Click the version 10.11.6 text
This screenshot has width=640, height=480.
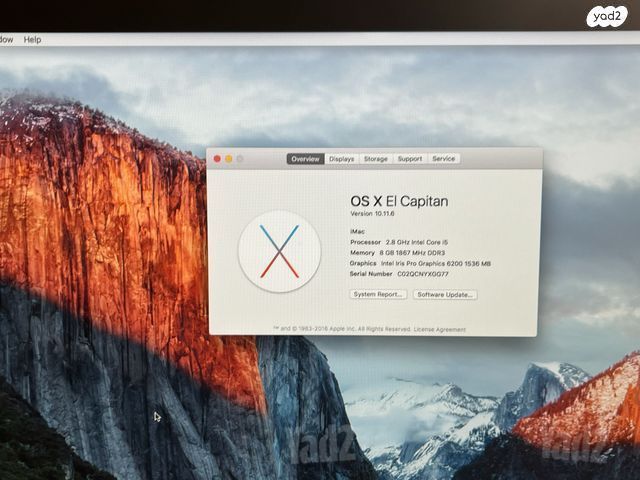(372, 213)
